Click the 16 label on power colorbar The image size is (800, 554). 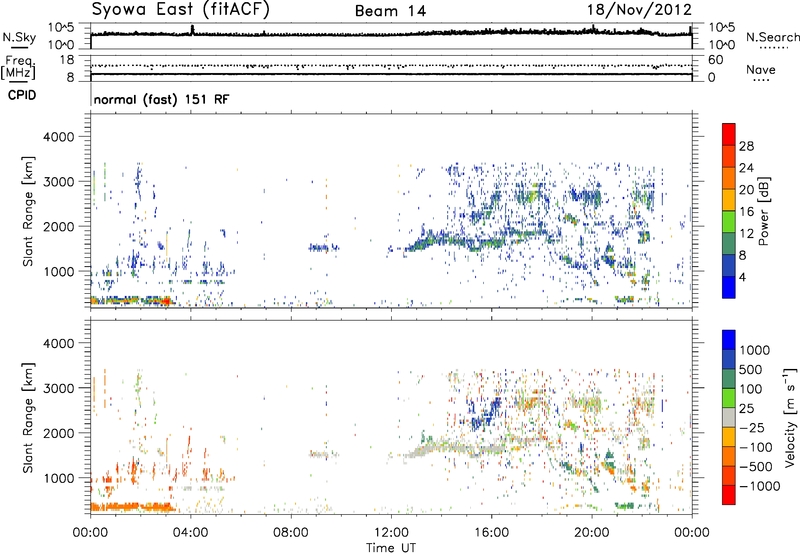[746, 212]
